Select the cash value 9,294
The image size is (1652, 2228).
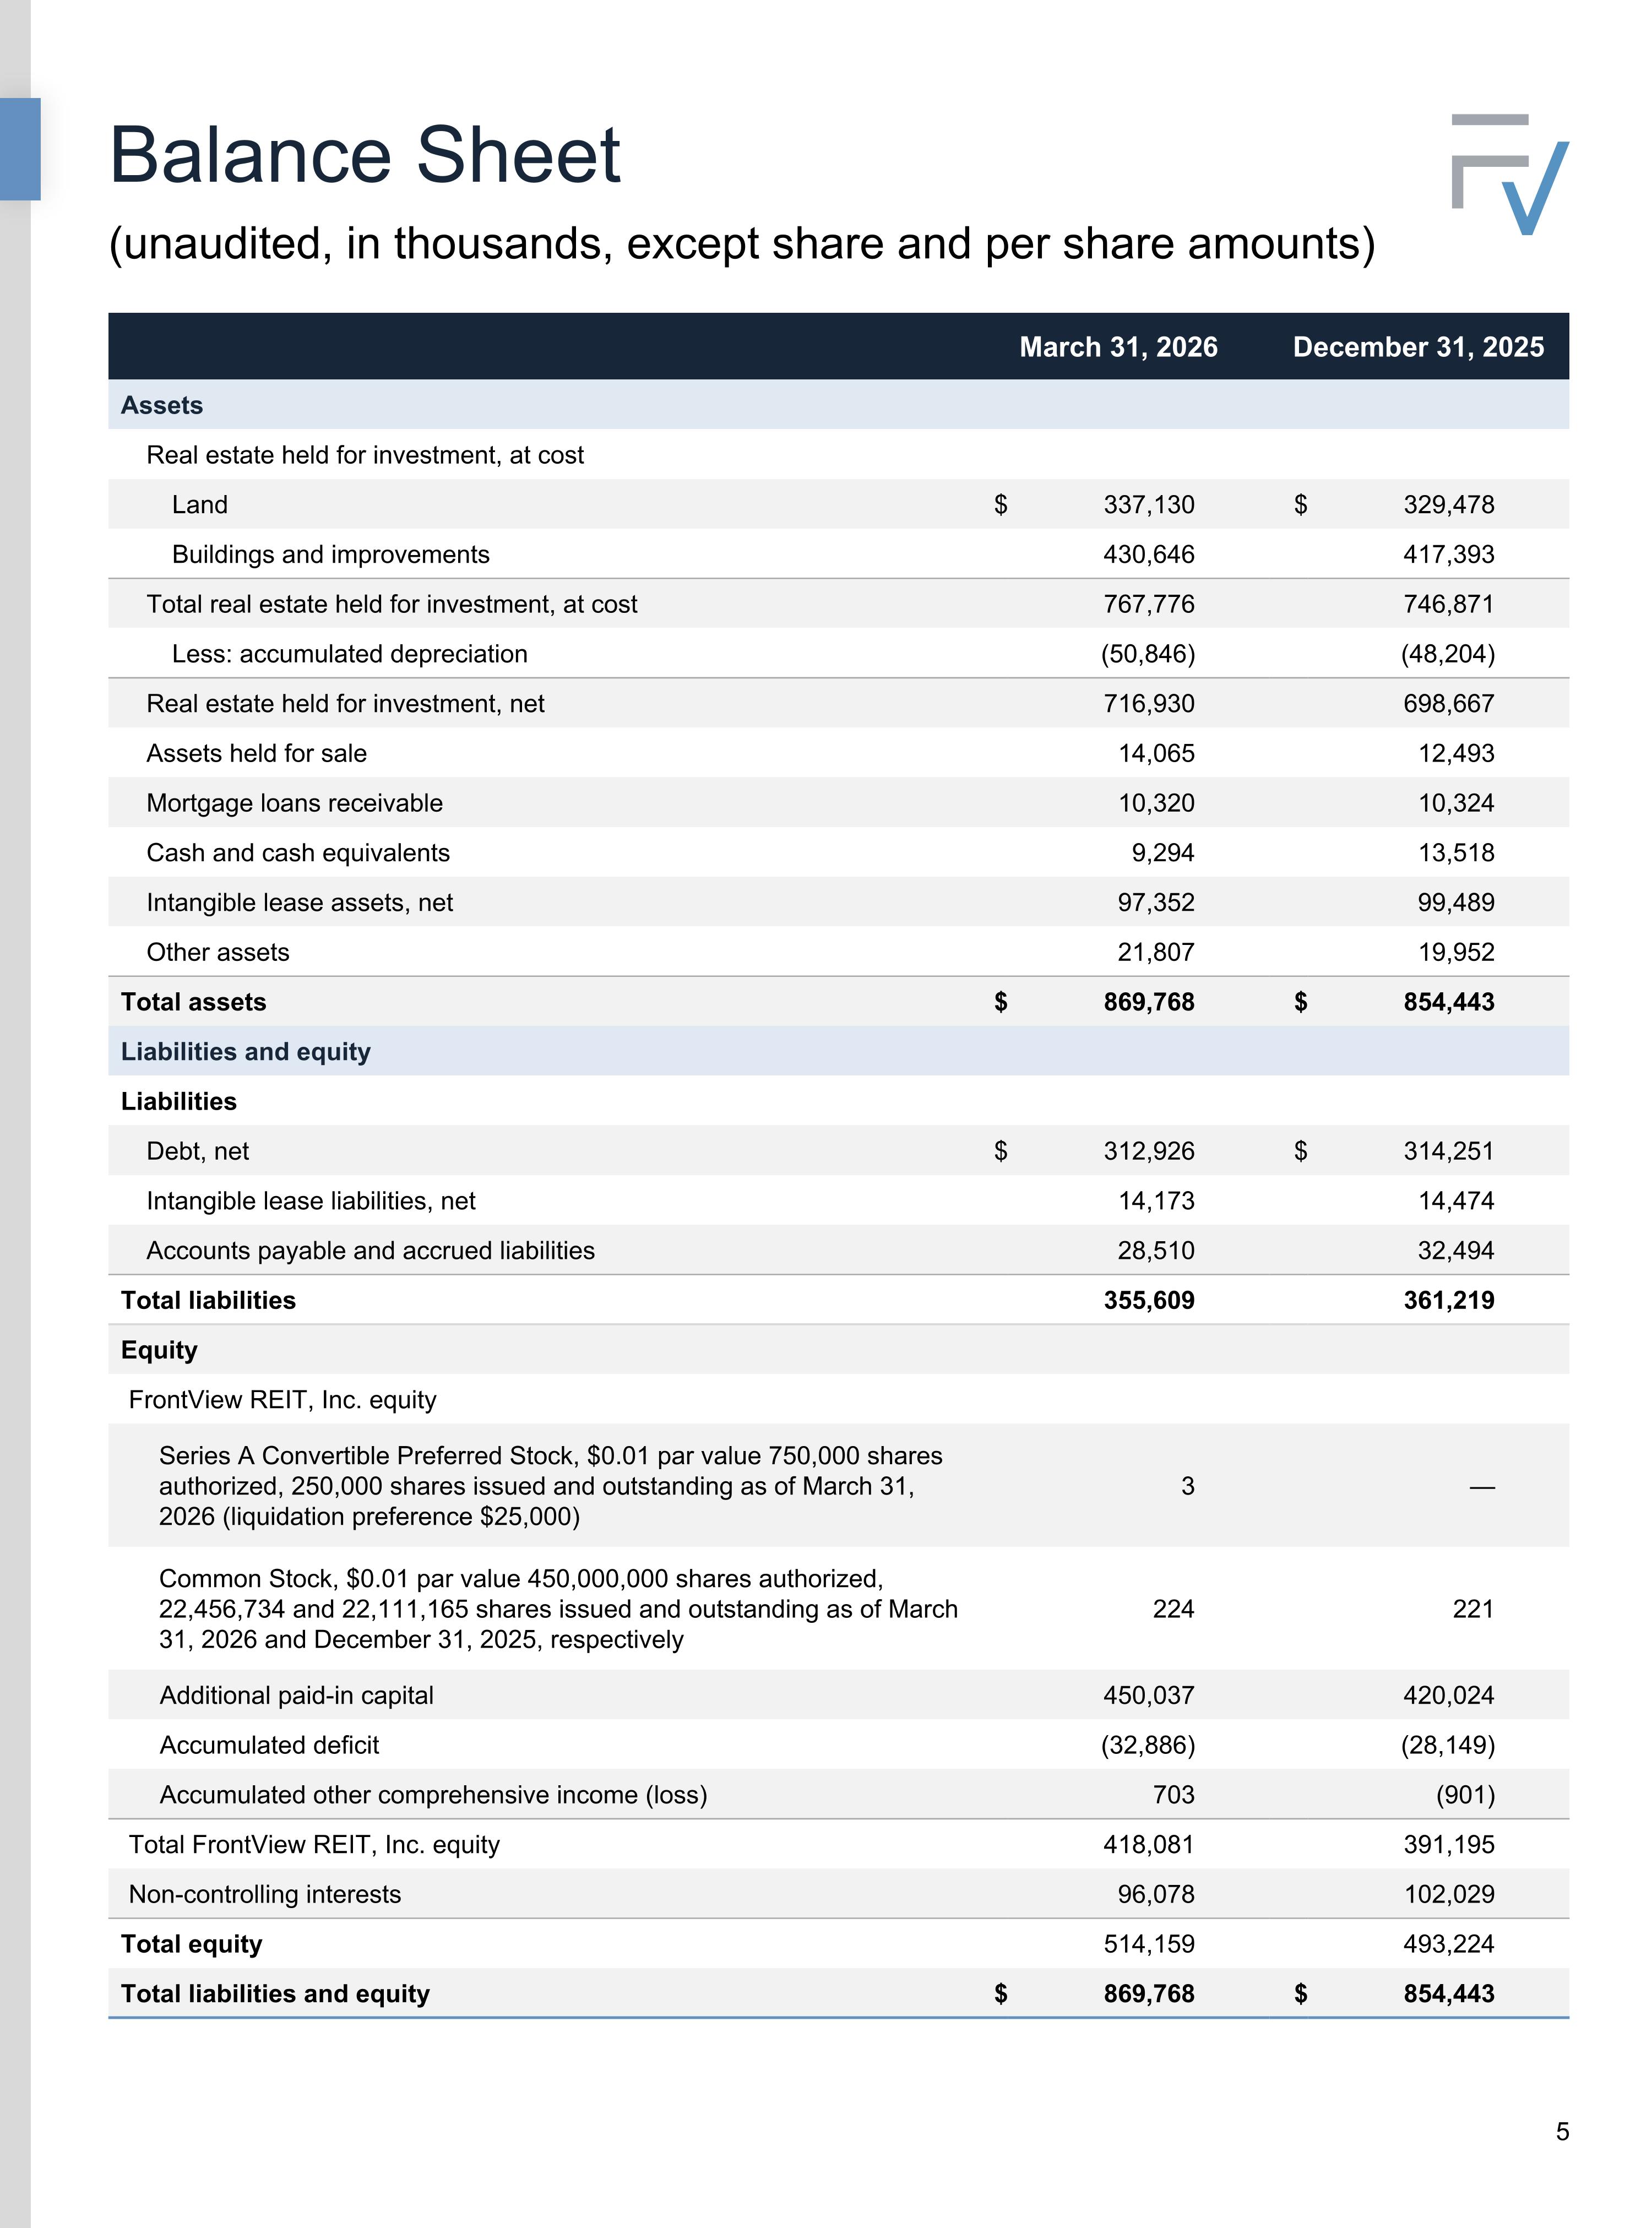pos(1163,853)
